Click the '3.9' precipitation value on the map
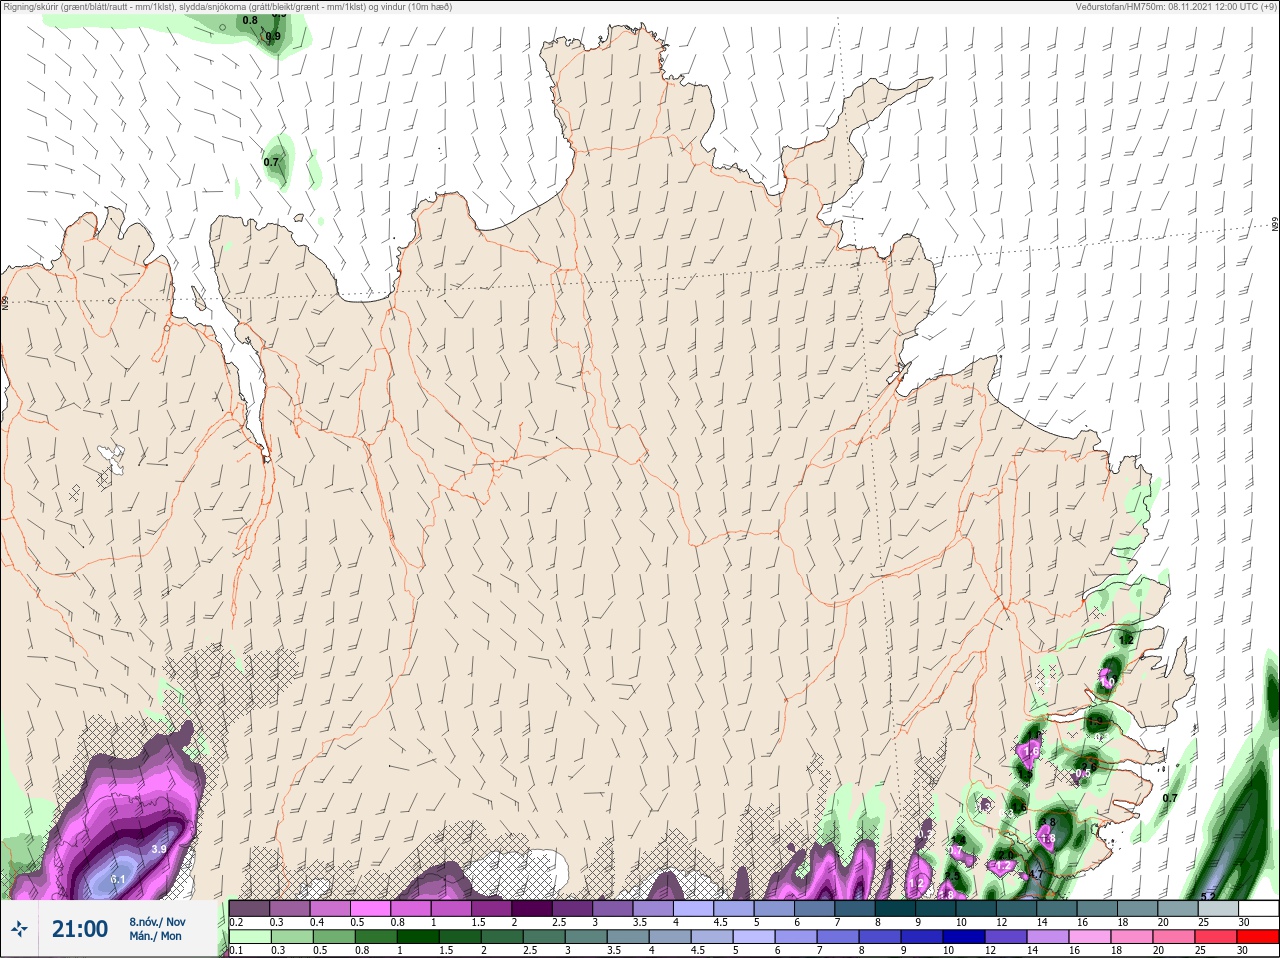 point(158,849)
